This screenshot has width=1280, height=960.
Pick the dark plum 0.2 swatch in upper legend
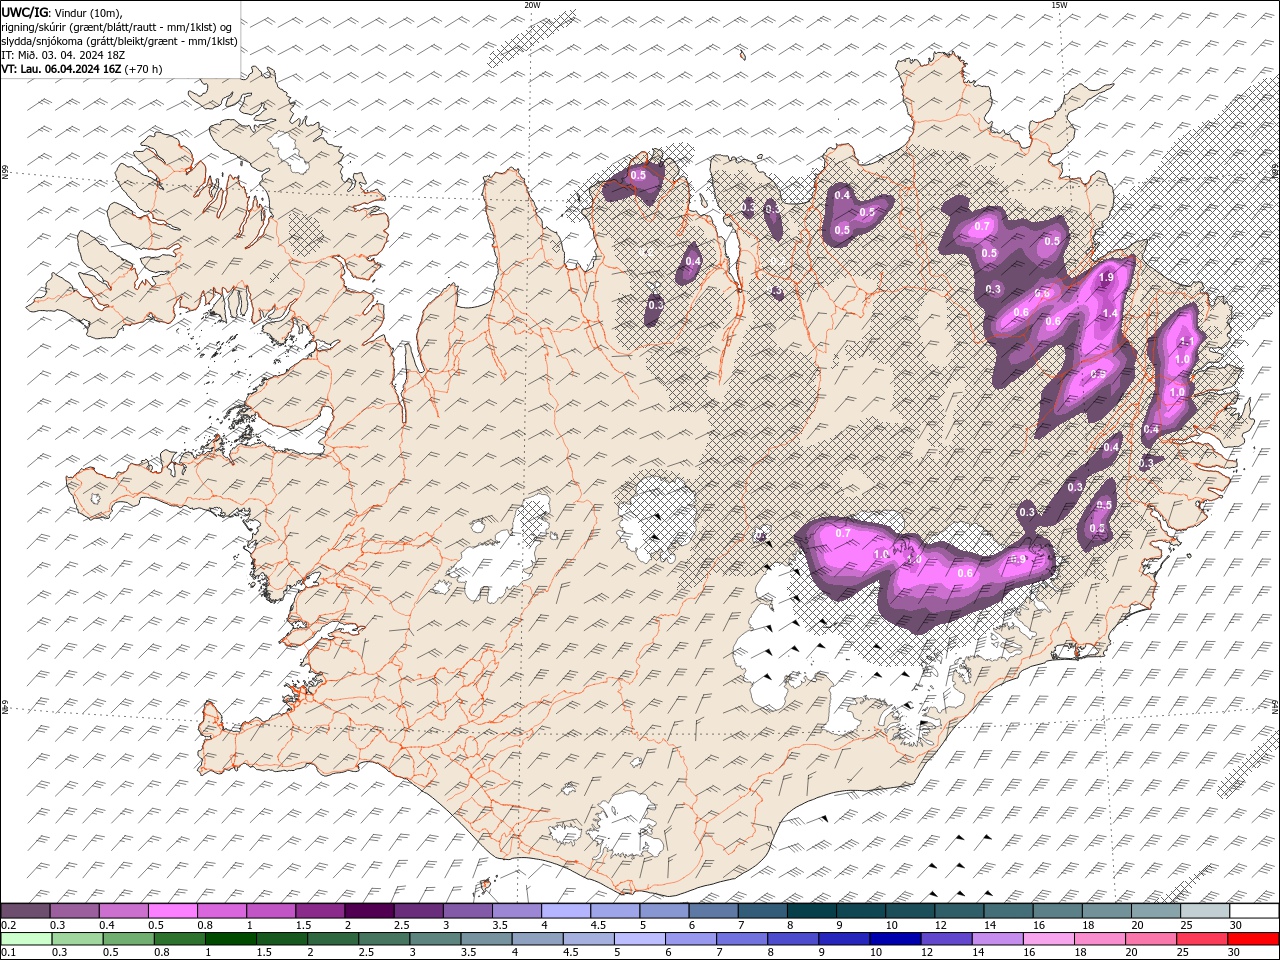[x=26, y=911]
